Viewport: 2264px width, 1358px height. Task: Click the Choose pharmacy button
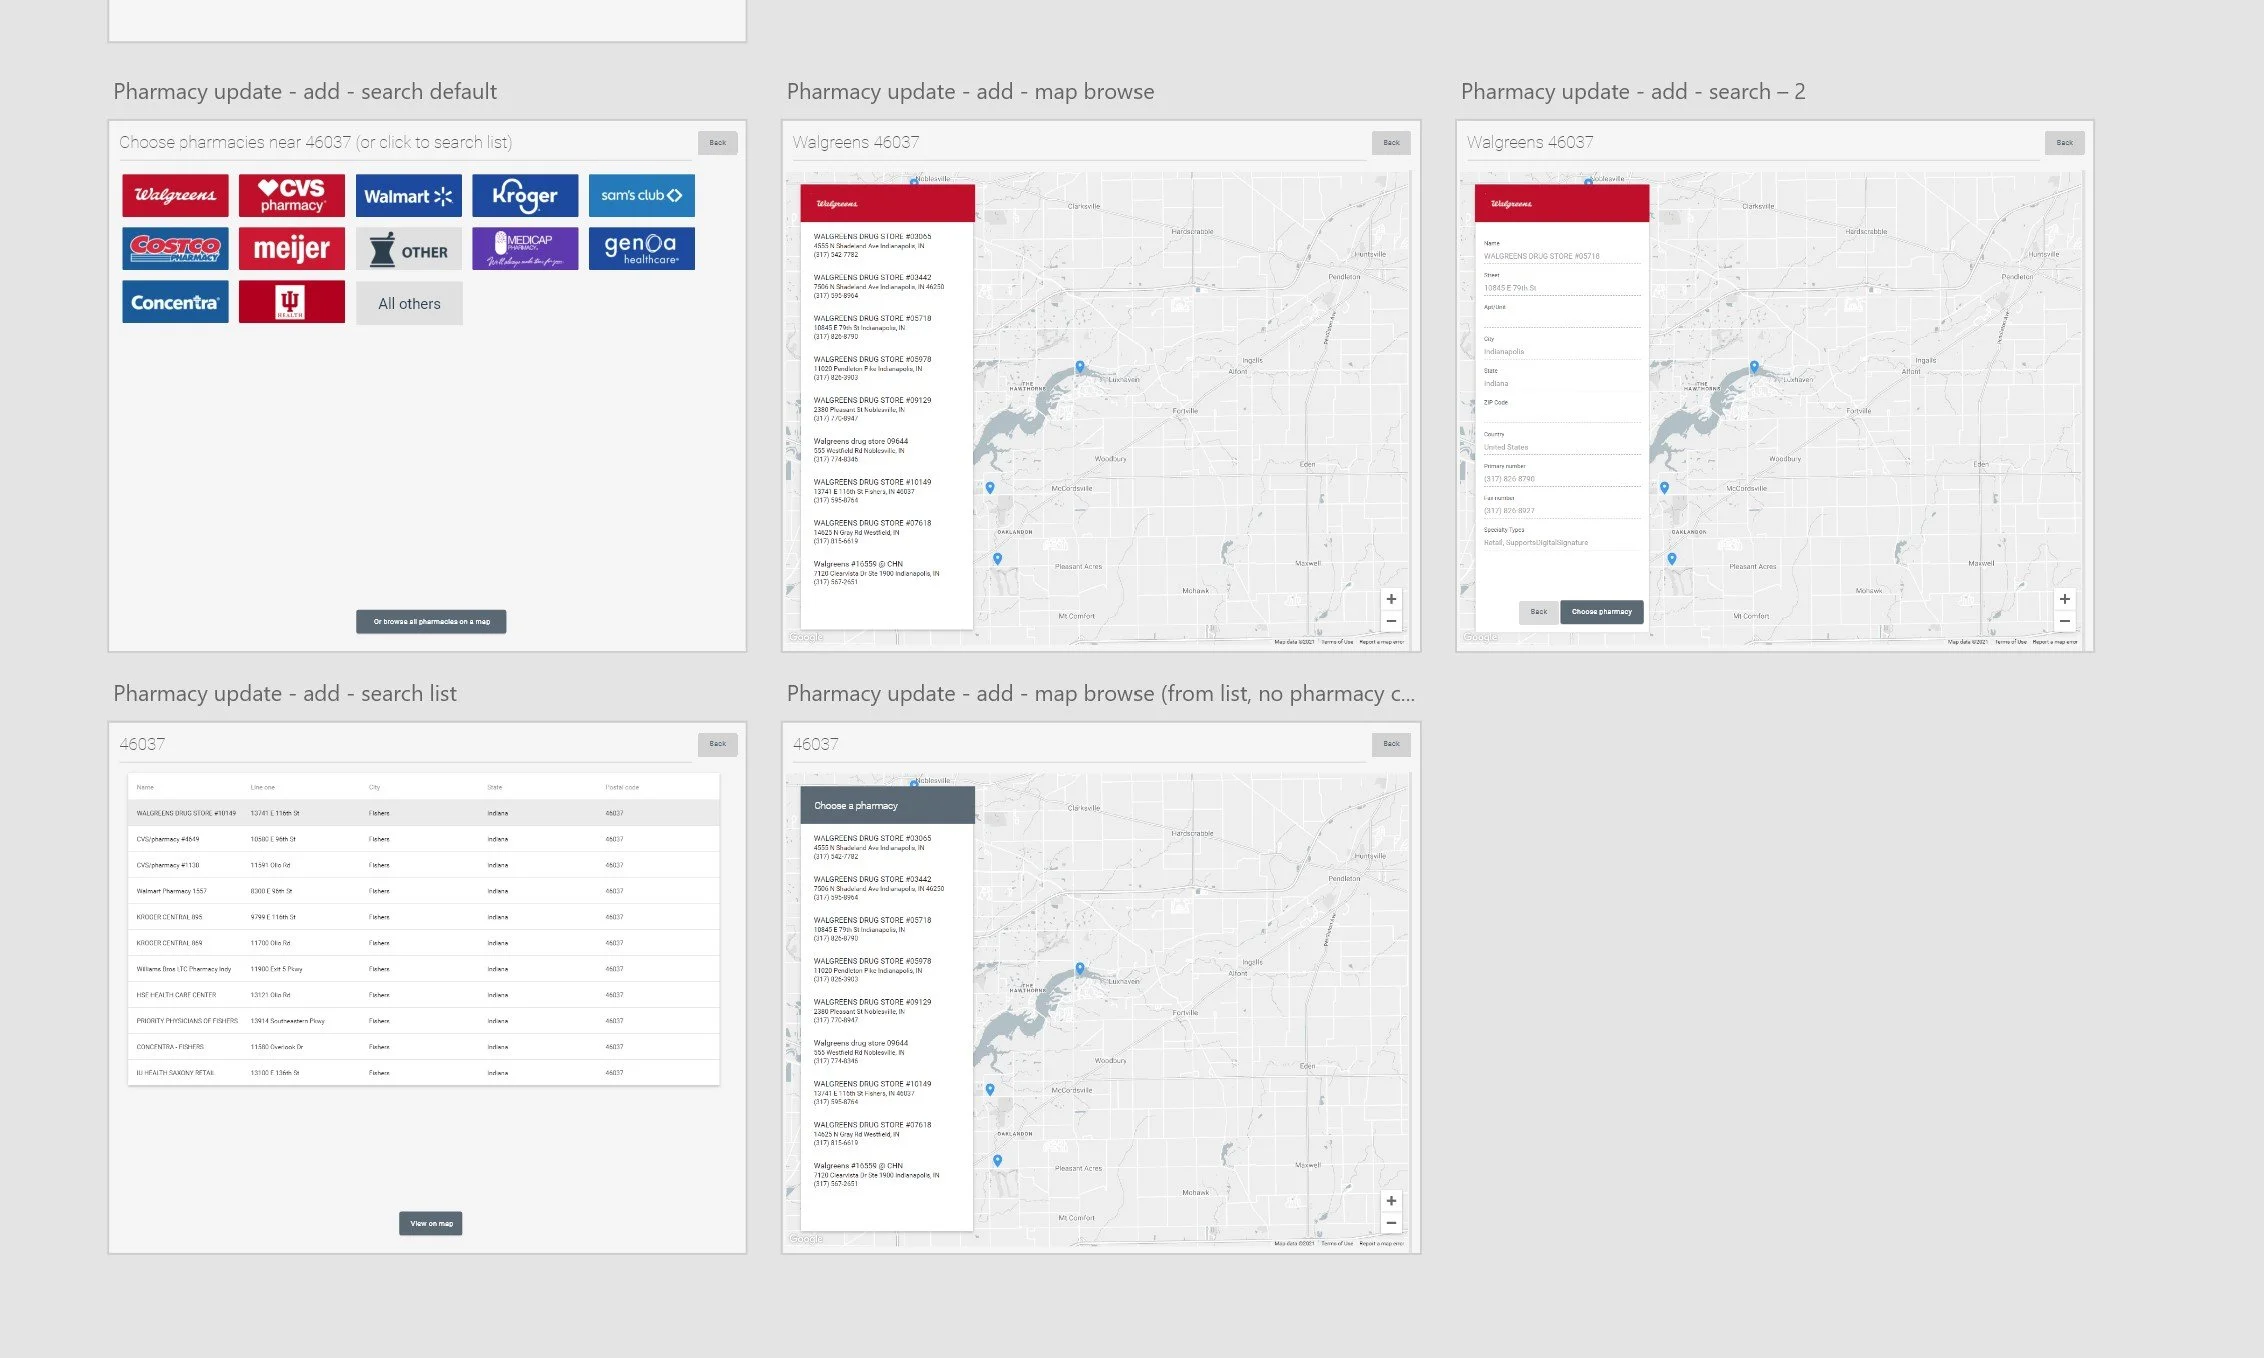coord(1601,612)
